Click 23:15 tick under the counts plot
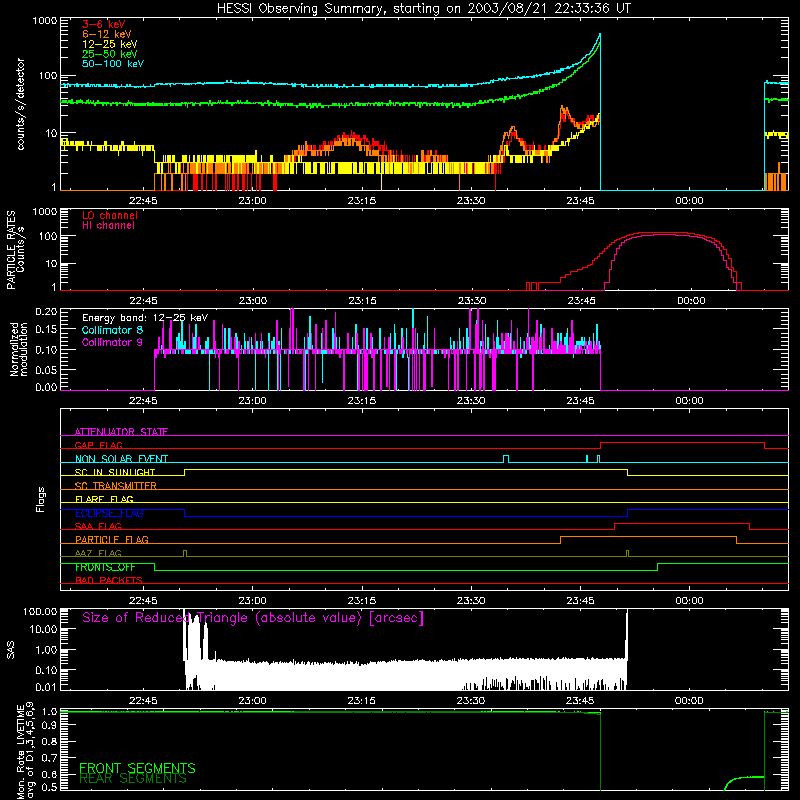 pos(362,201)
